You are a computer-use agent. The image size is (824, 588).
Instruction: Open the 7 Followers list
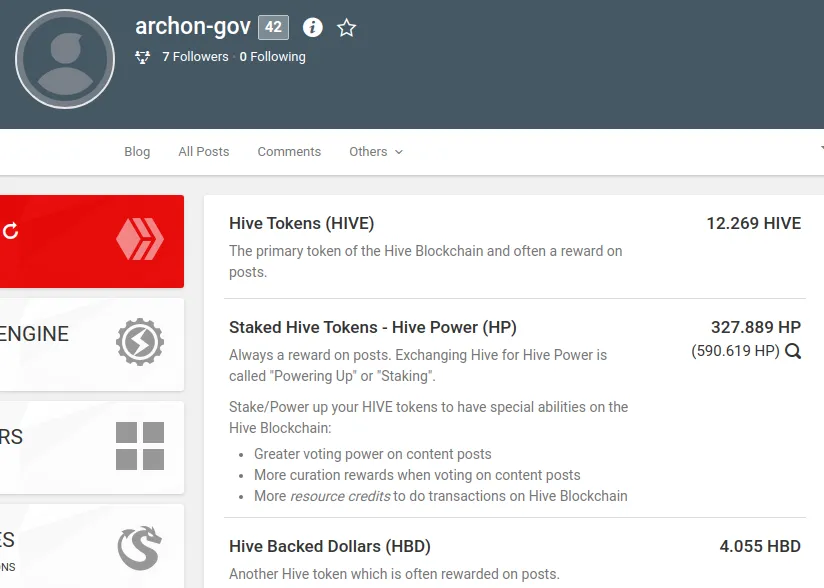[x=195, y=57]
